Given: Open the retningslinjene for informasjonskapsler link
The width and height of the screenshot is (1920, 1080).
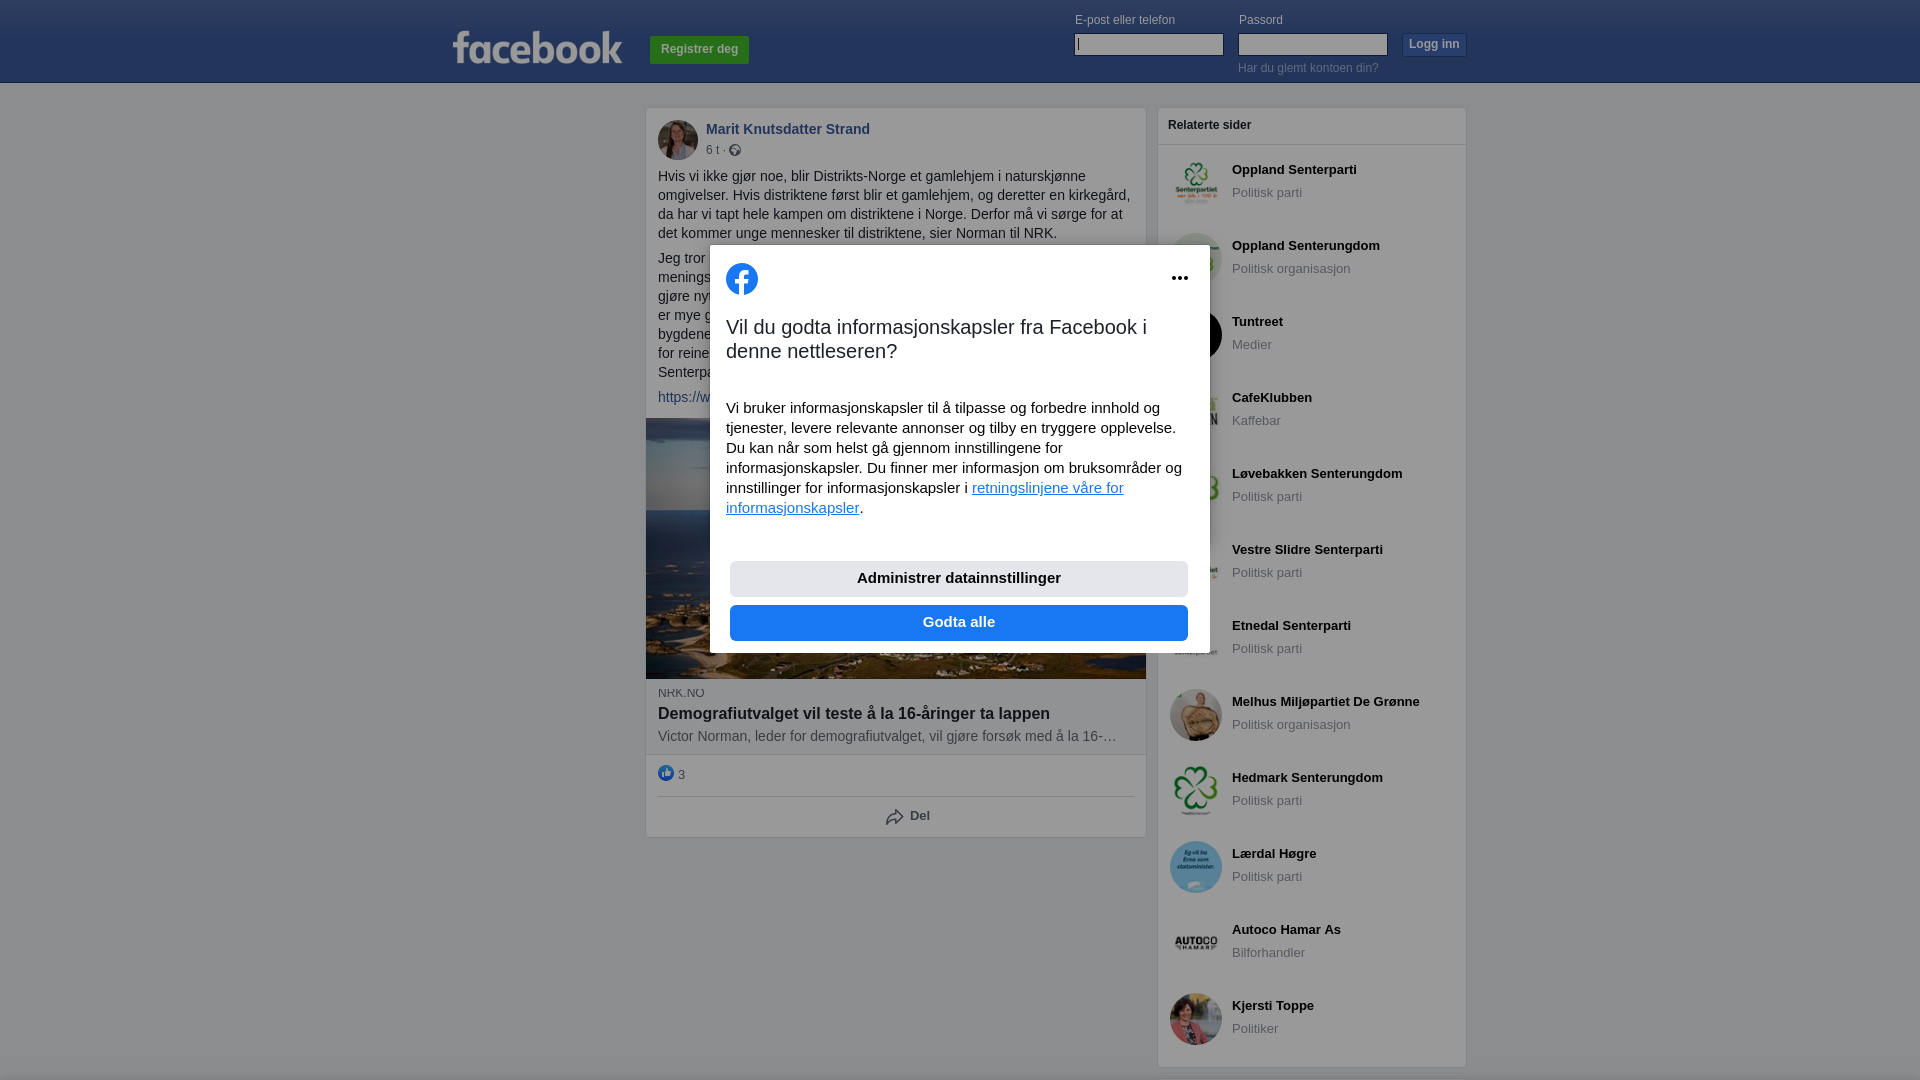Looking at the screenshot, I should coord(925,498).
